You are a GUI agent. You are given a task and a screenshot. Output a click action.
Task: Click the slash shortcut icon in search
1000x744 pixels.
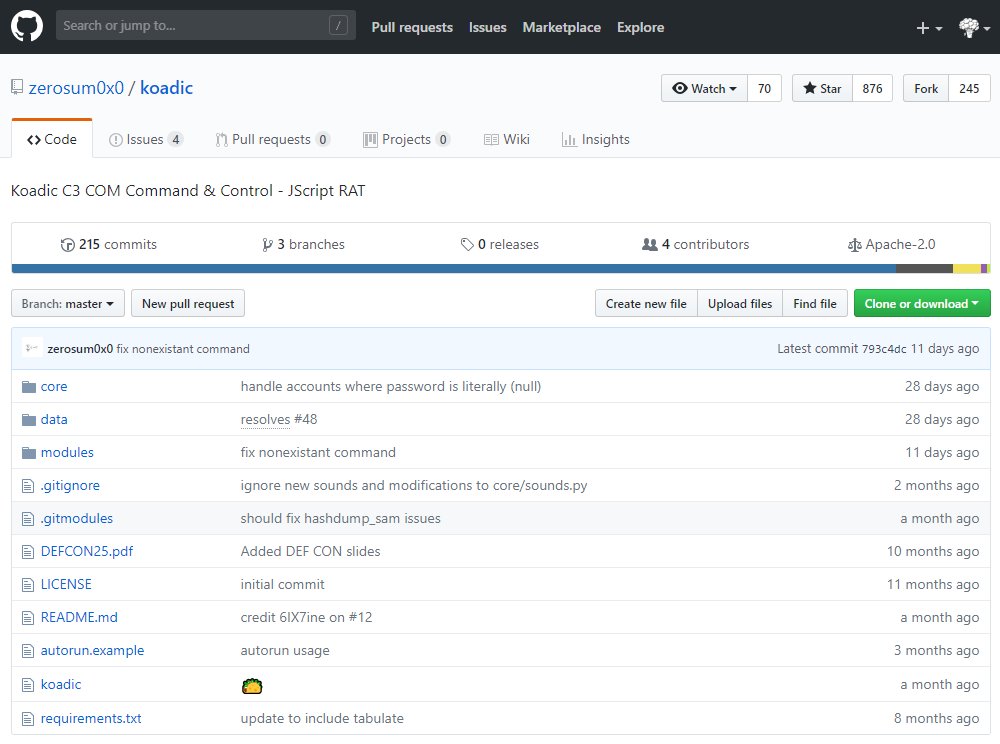coord(338,26)
